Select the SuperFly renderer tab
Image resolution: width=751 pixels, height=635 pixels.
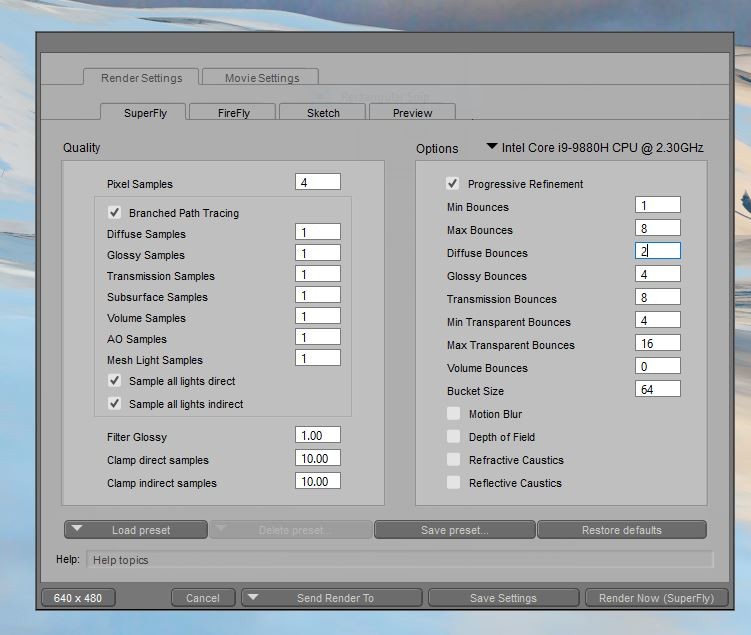coord(143,113)
